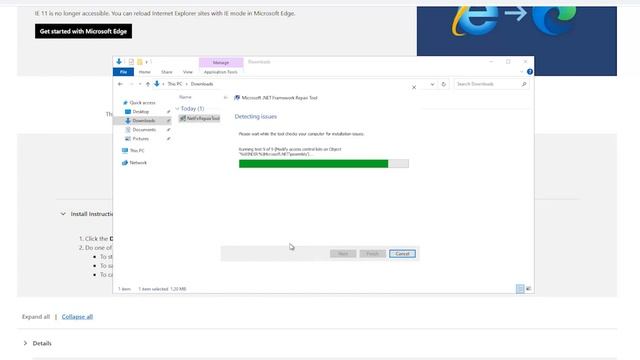The height and width of the screenshot is (360, 640).
Task: Open the File menu in Explorer
Action: tap(123, 72)
